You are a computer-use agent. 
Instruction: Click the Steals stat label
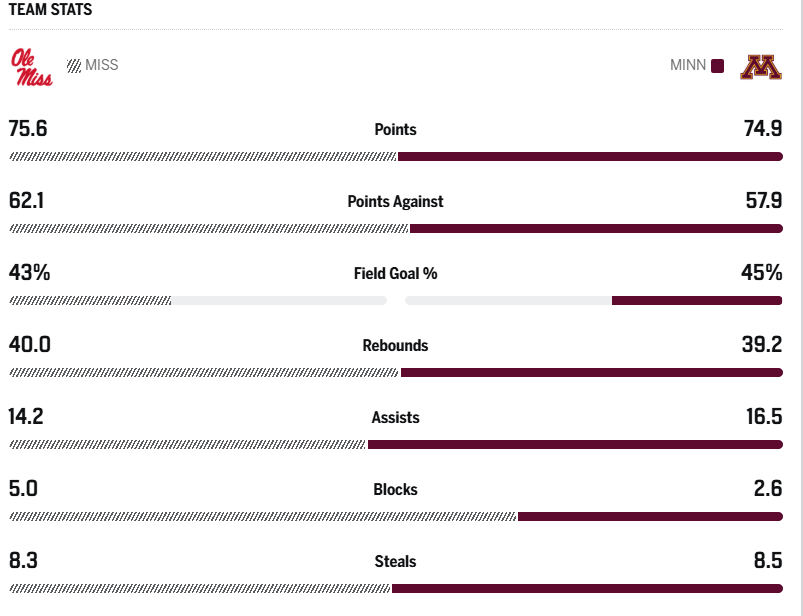coord(395,561)
